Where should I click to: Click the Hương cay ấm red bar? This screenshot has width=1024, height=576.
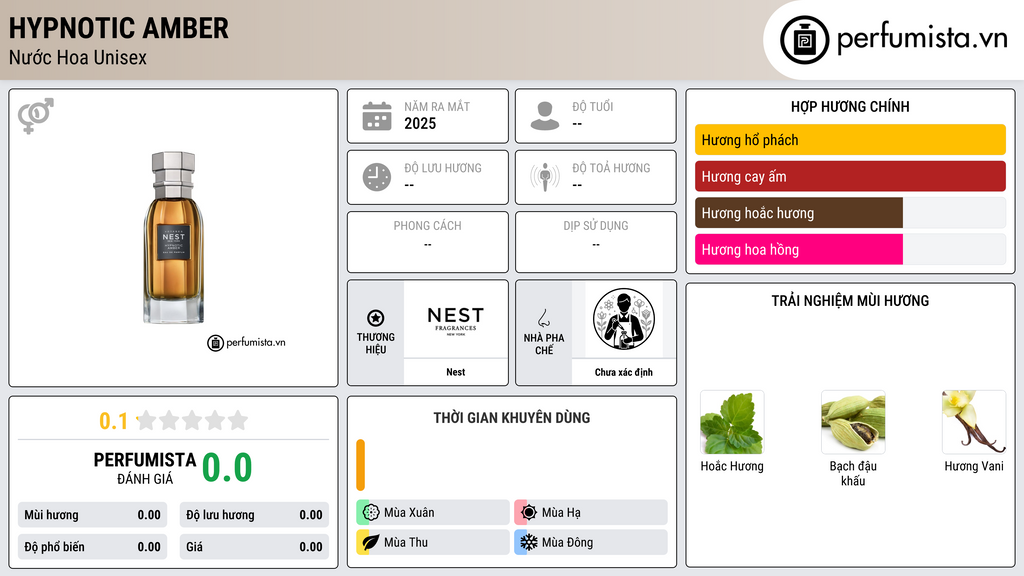pos(850,176)
